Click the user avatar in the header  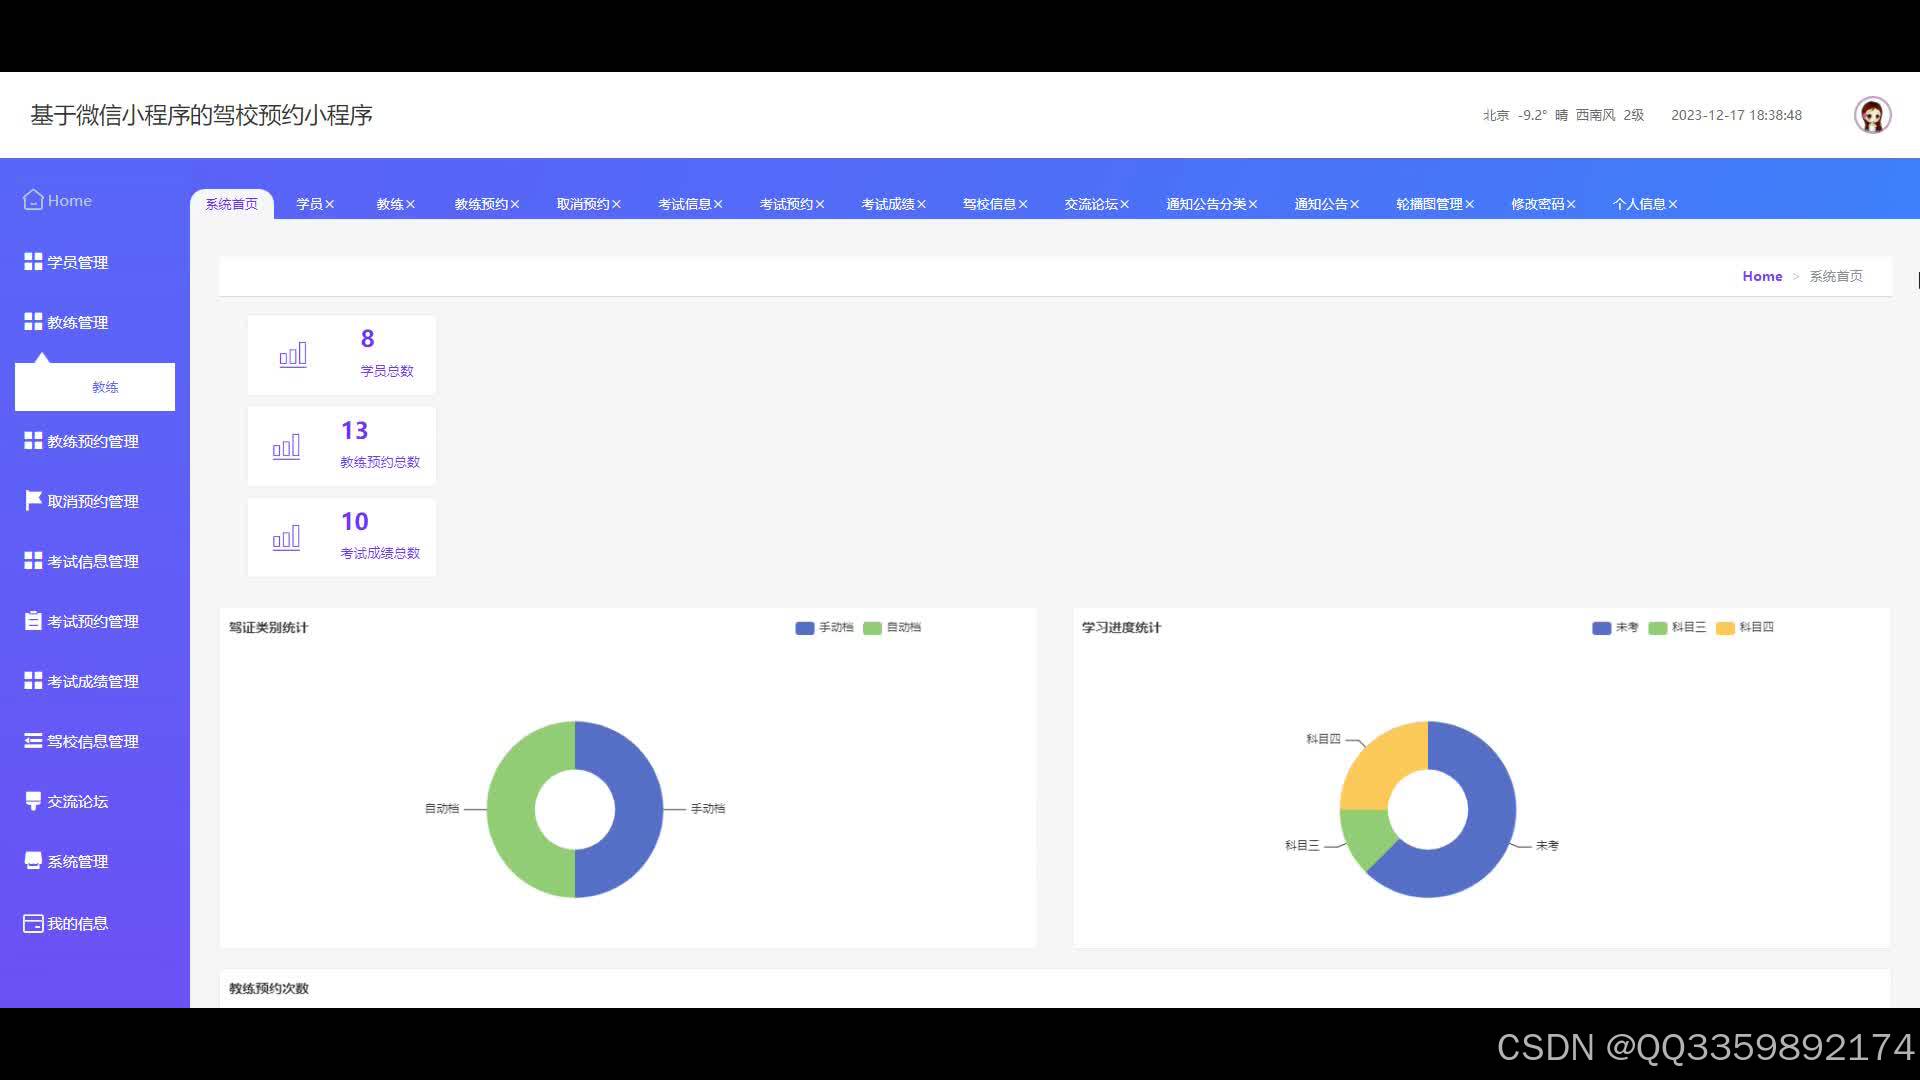[x=1872, y=115]
